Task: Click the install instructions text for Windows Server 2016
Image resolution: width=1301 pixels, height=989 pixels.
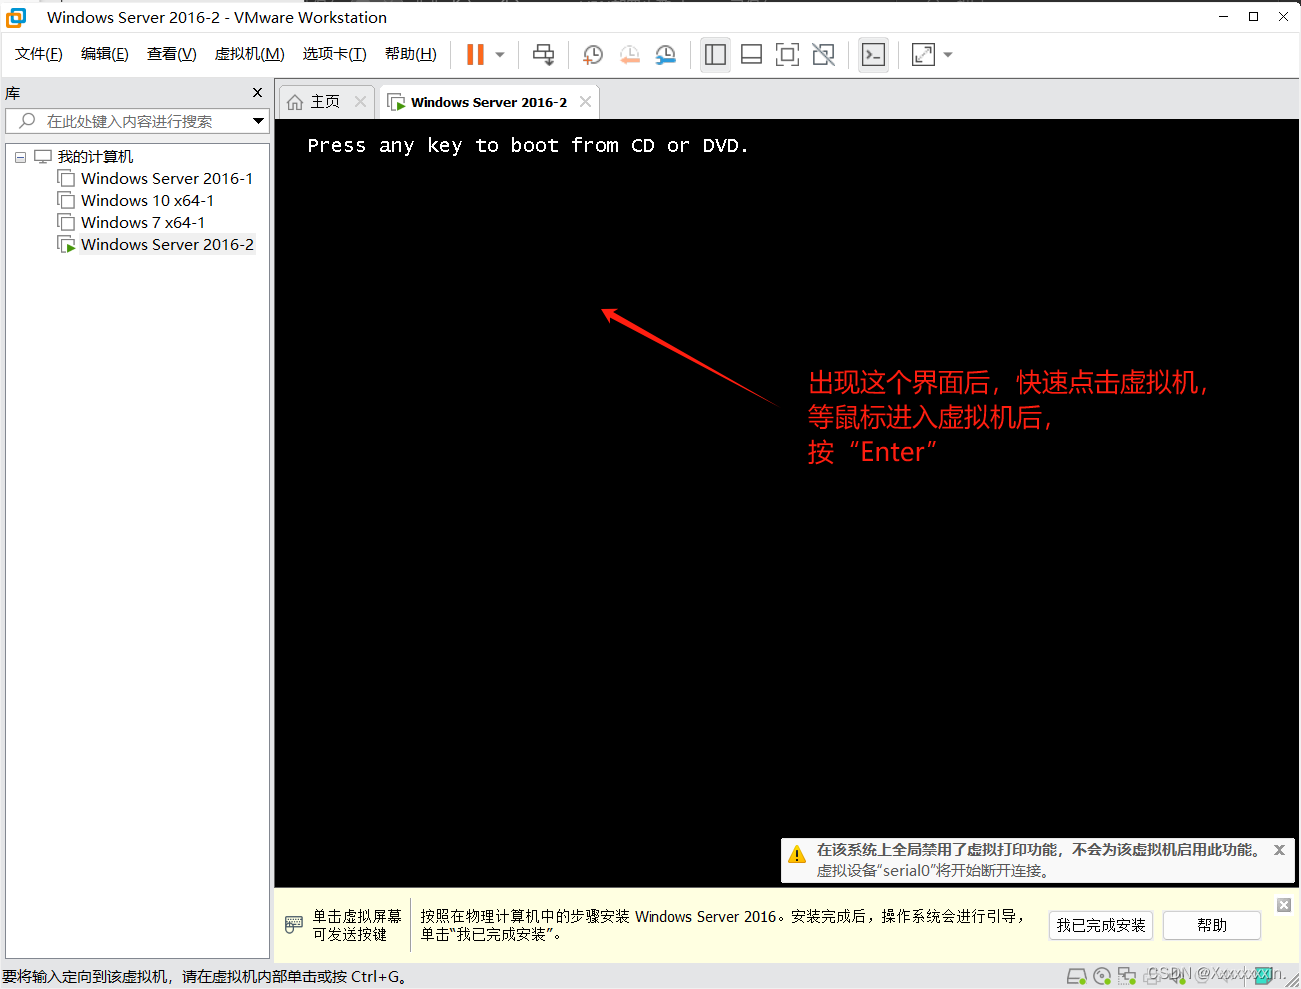Action: (x=722, y=925)
